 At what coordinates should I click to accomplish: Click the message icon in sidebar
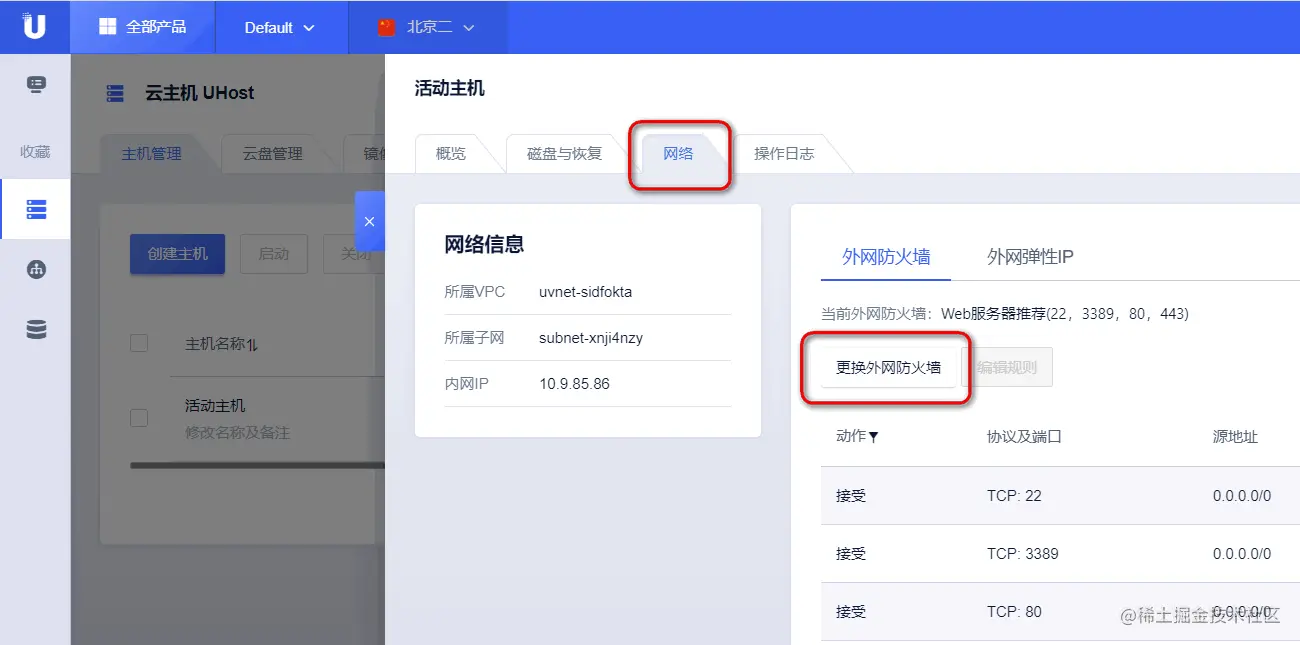(36, 85)
